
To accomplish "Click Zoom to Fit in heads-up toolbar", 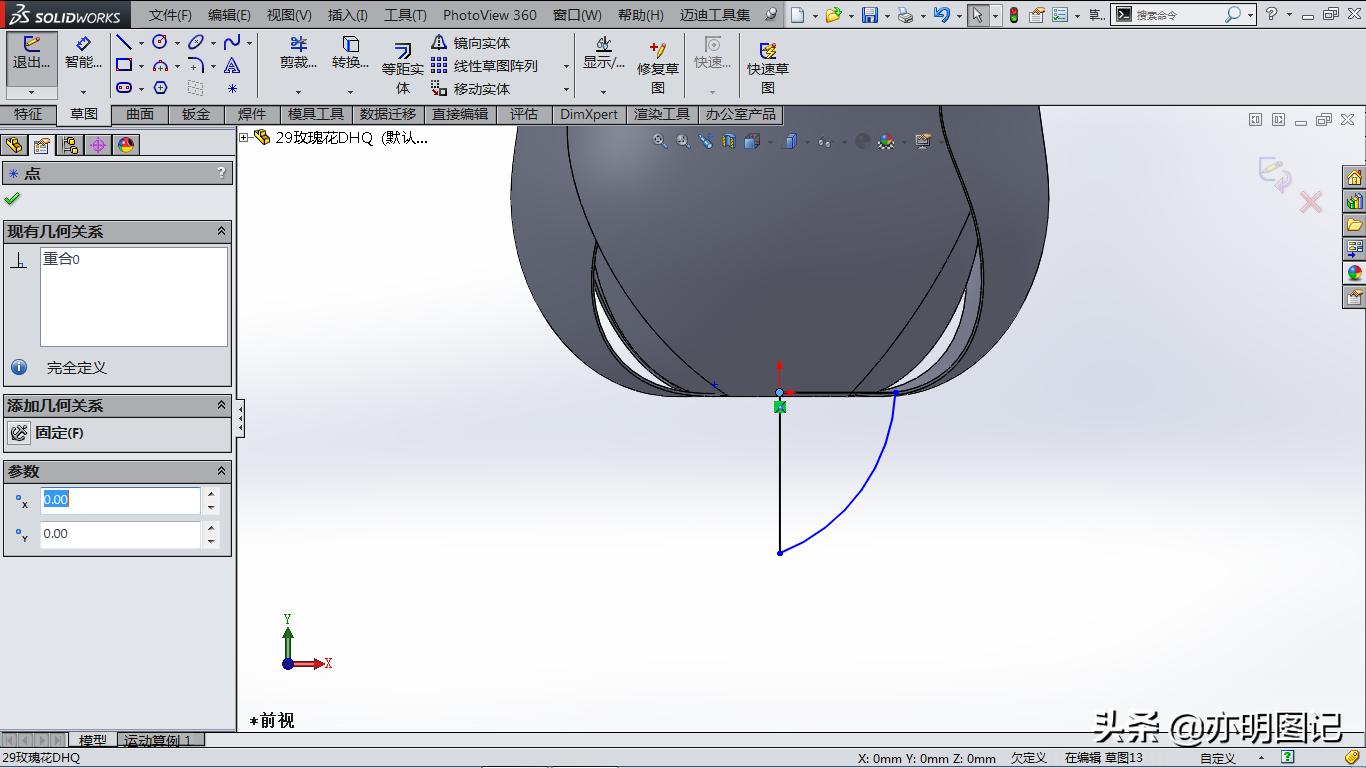I will coord(659,141).
